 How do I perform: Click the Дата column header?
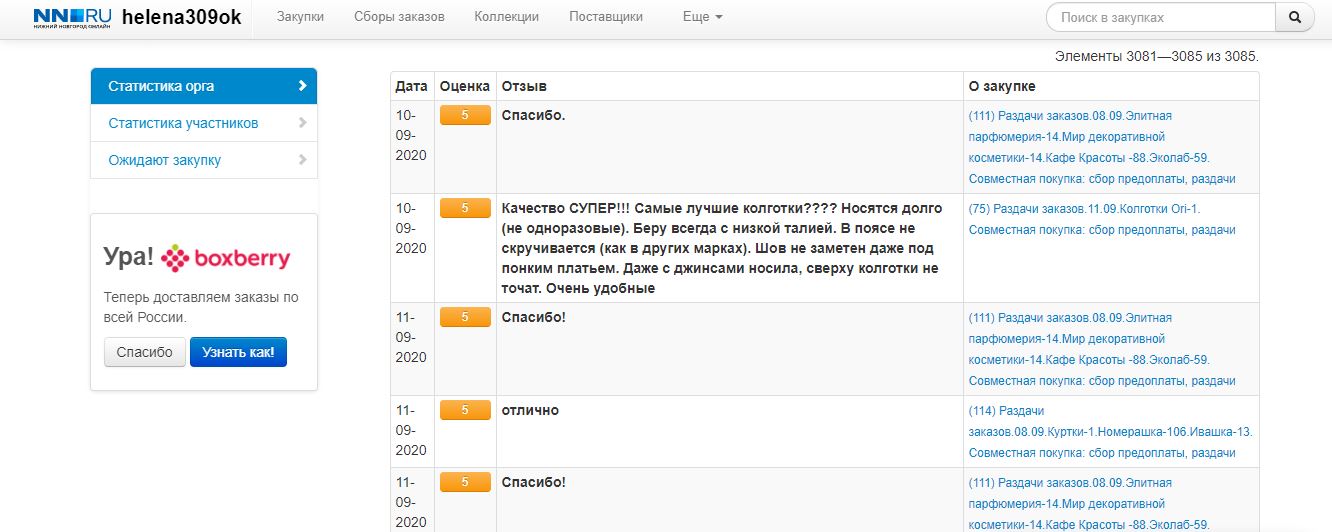click(411, 86)
